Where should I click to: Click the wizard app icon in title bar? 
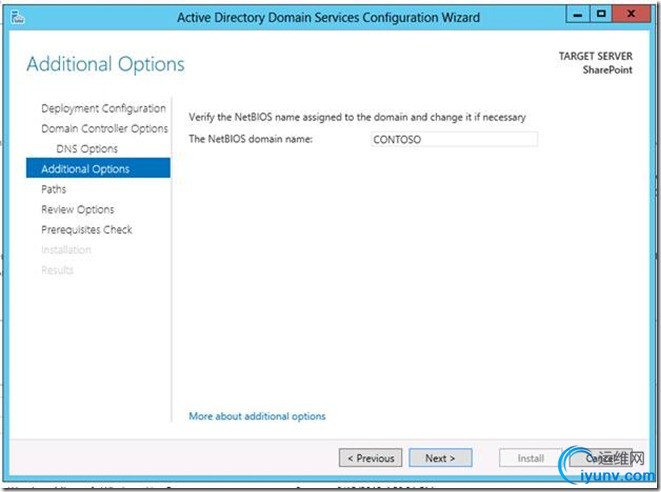(17, 17)
